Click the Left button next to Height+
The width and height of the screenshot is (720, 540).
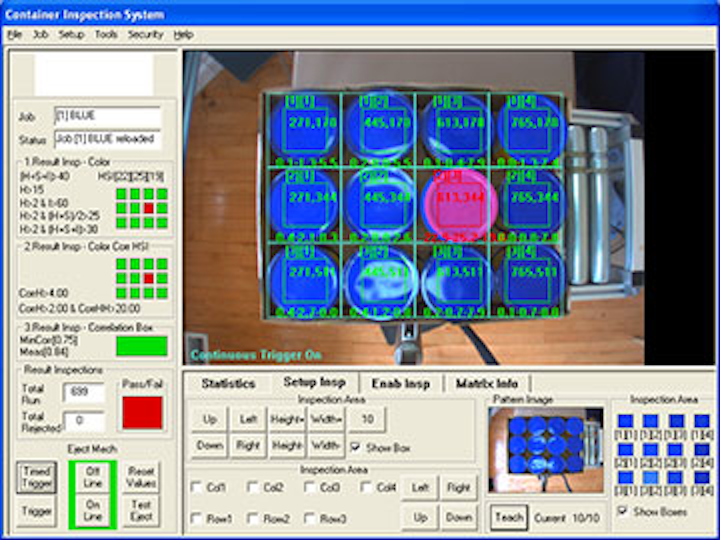click(x=248, y=420)
